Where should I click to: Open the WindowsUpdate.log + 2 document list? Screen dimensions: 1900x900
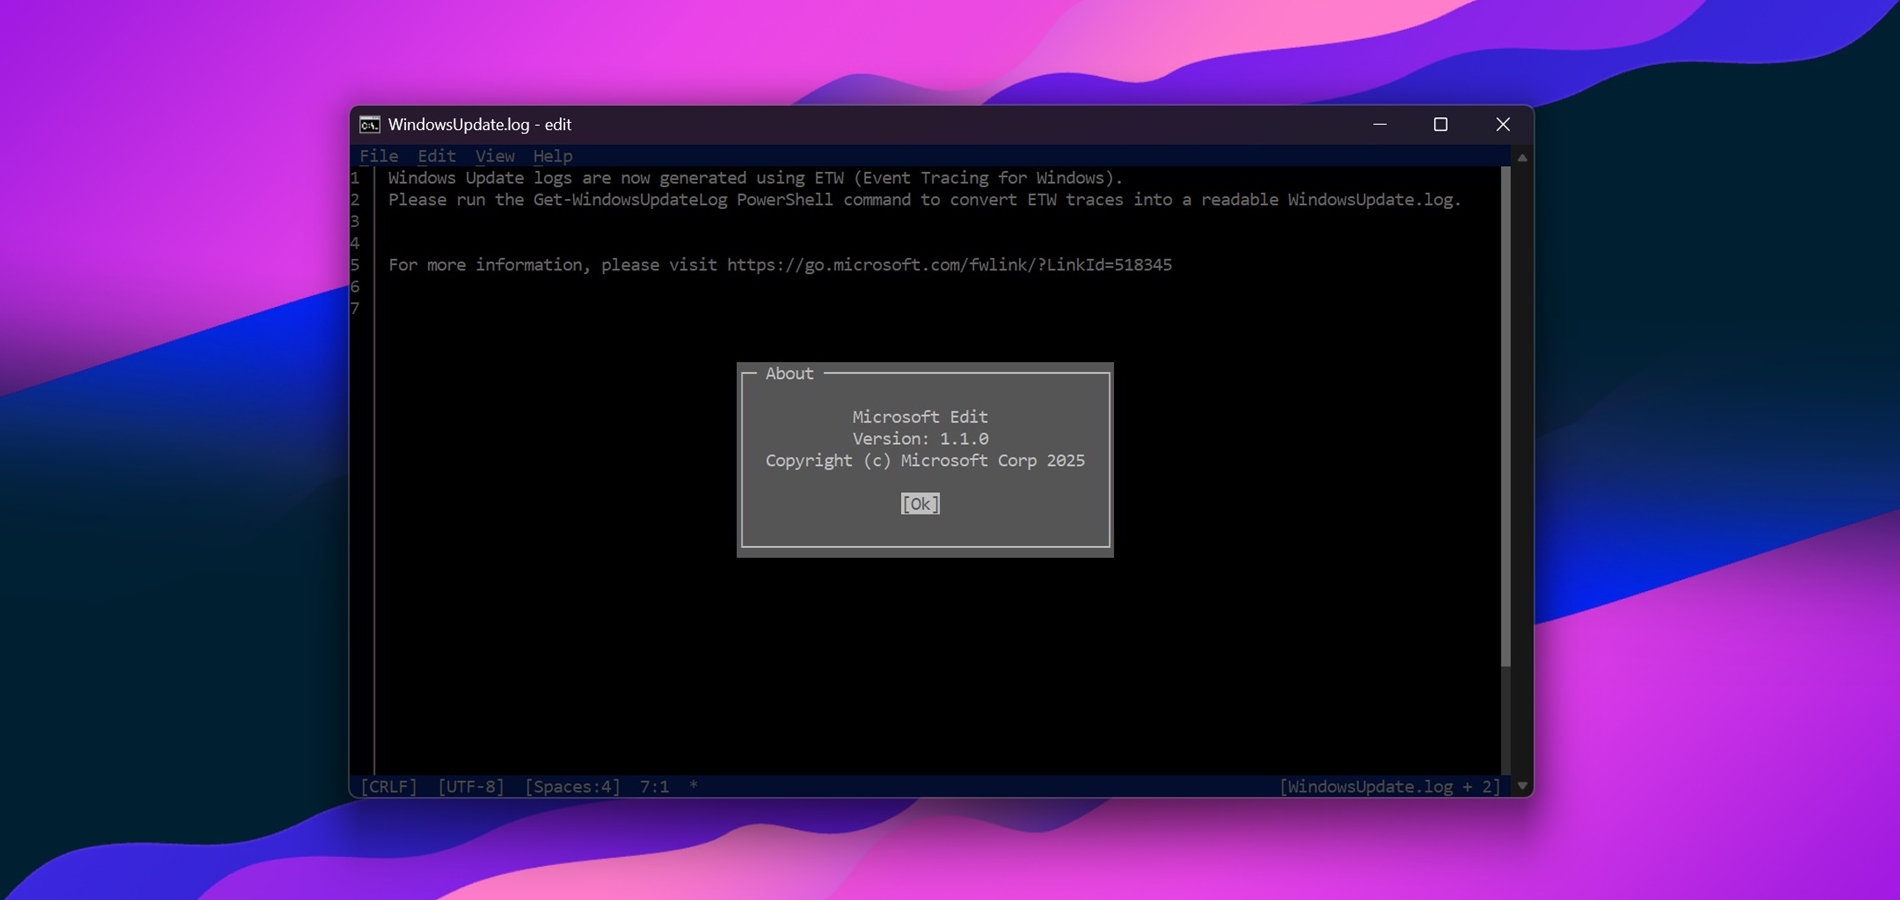[1390, 787]
